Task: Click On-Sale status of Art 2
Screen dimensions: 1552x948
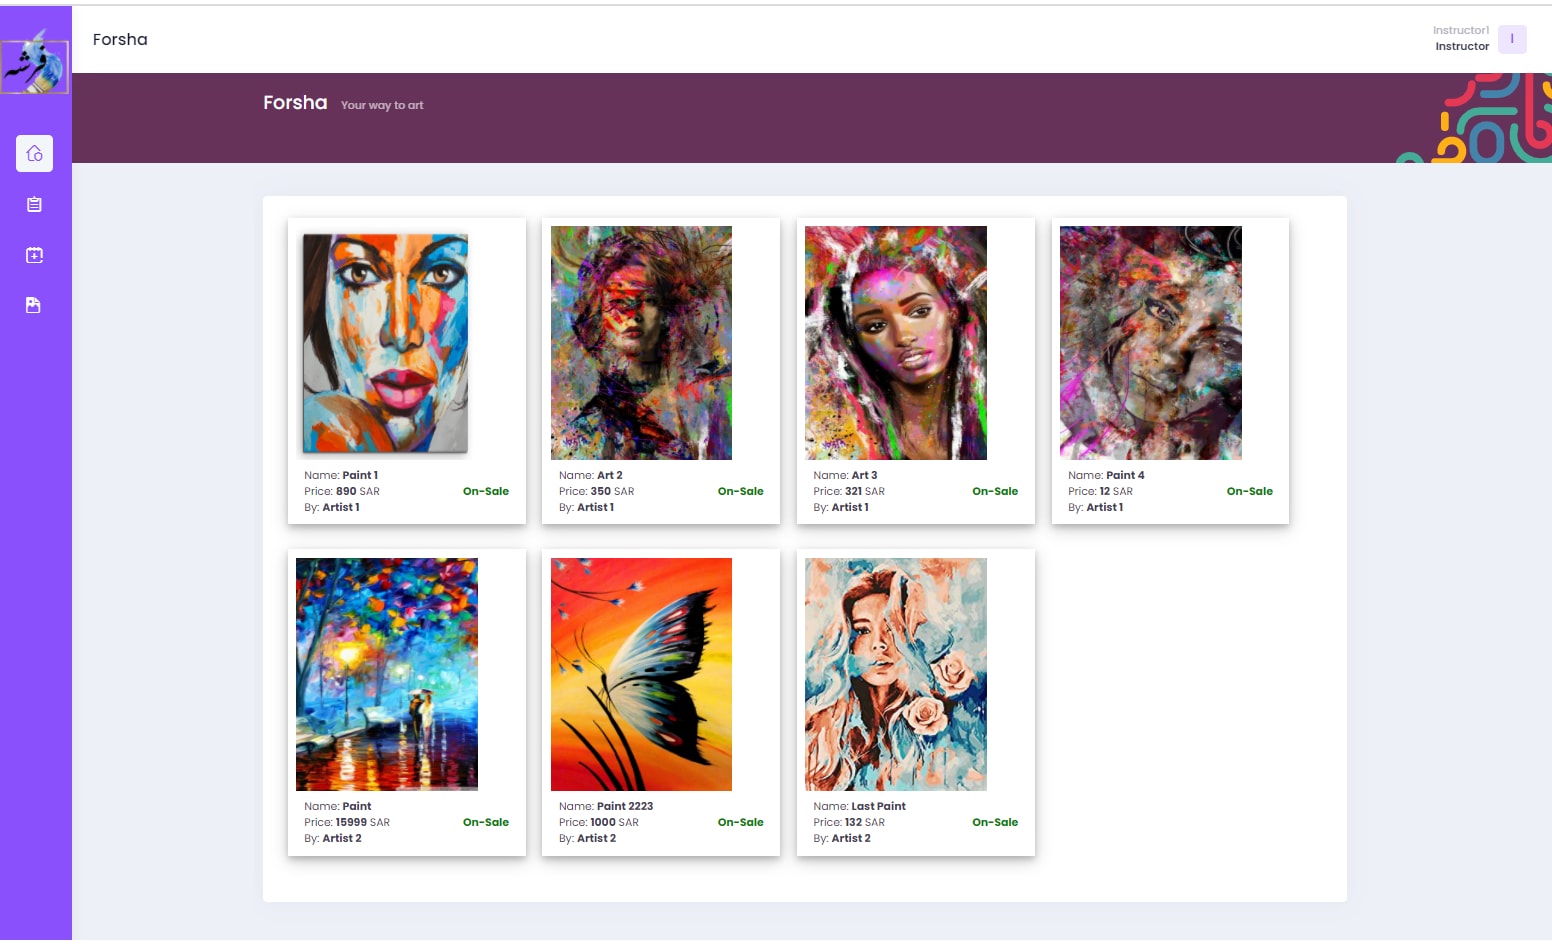Action: (x=741, y=491)
